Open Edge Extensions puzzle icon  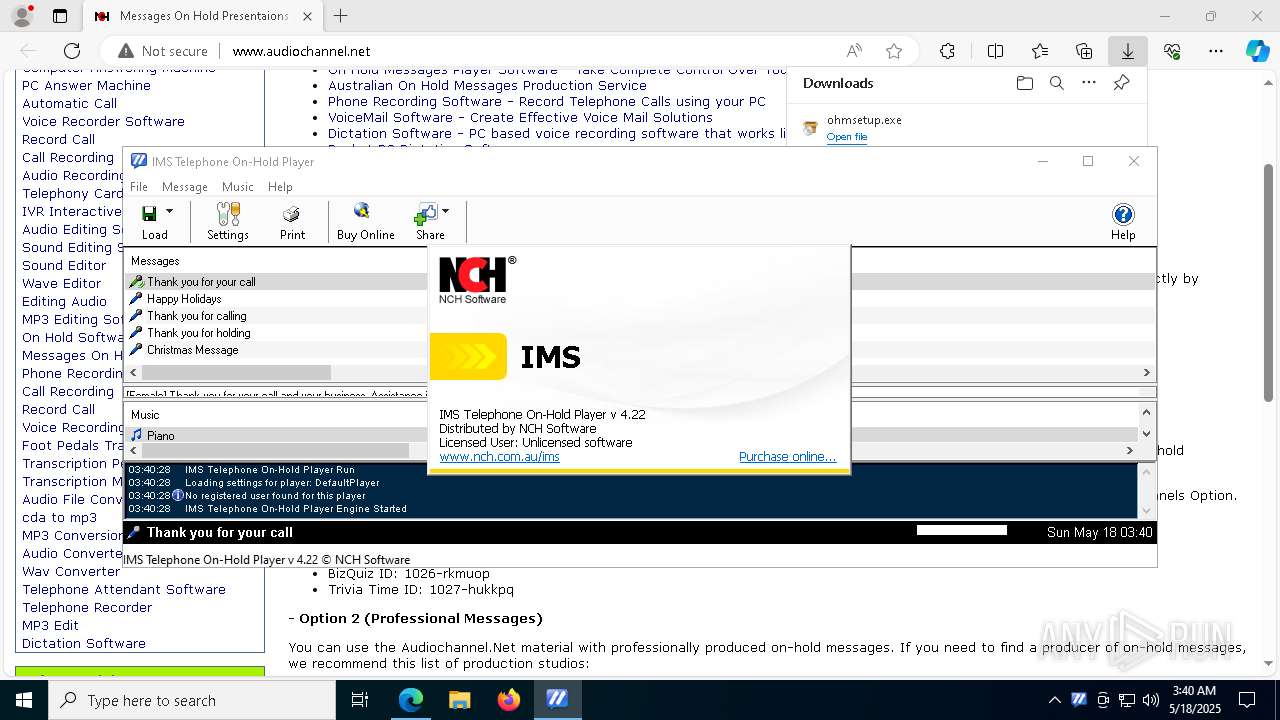coord(947,51)
